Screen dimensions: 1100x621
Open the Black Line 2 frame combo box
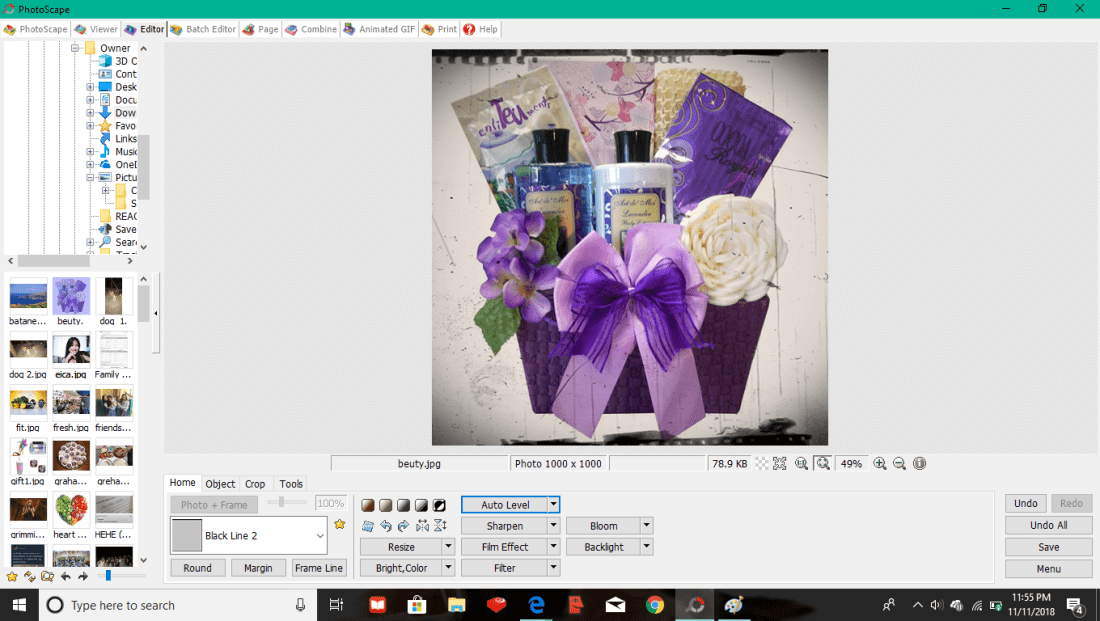[x=248, y=535]
